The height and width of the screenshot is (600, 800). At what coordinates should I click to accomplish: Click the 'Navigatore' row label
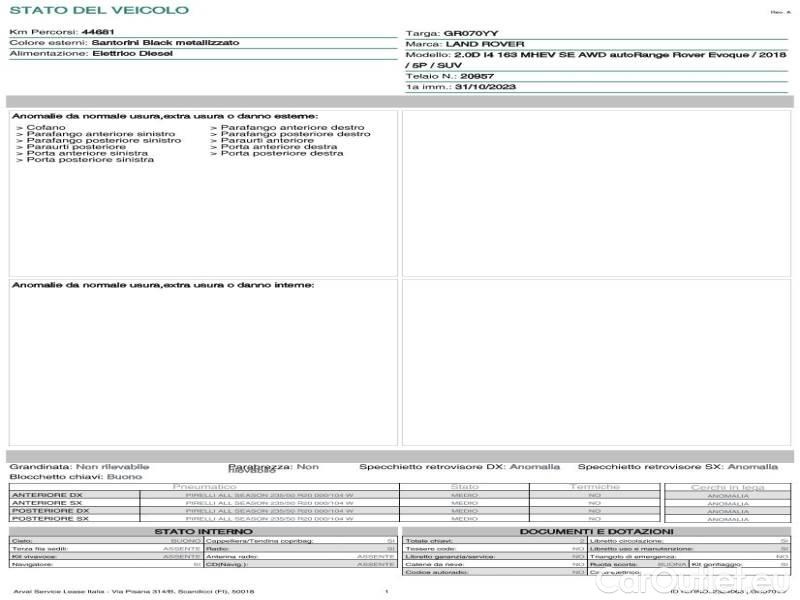tap(32, 564)
